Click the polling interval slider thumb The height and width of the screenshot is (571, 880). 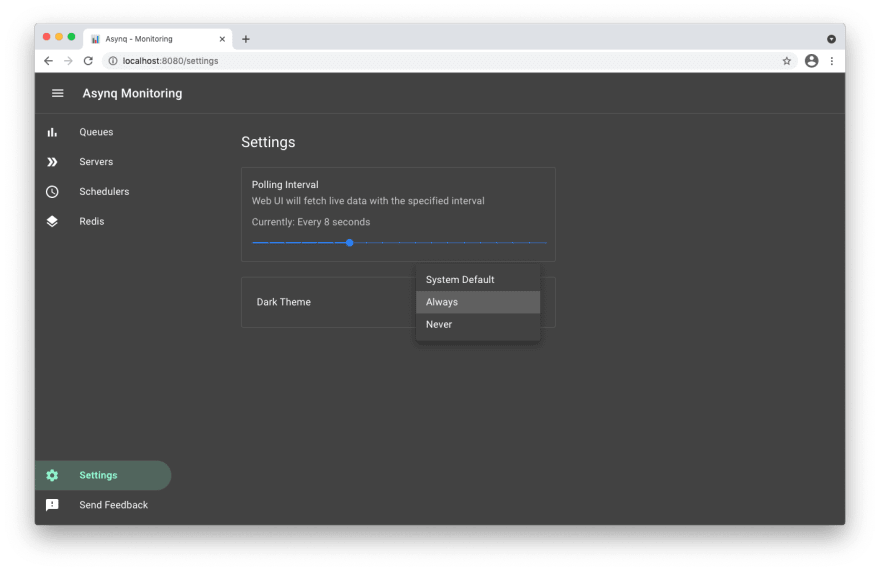(x=350, y=243)
